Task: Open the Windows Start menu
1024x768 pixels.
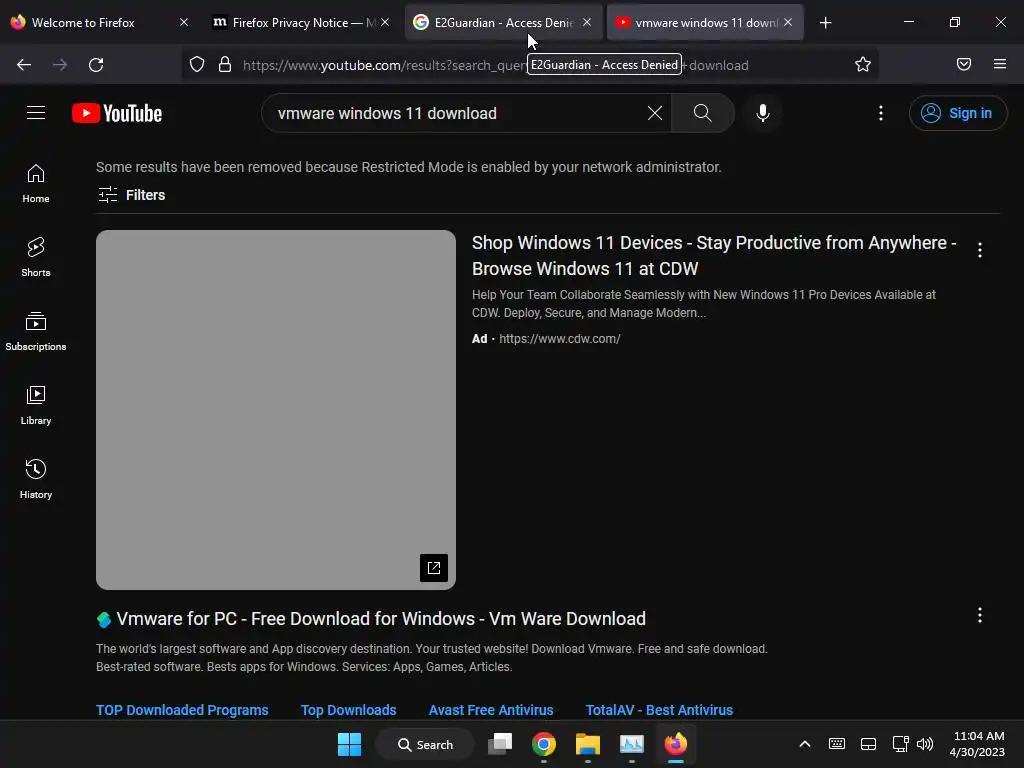Action: pos(349,744)
